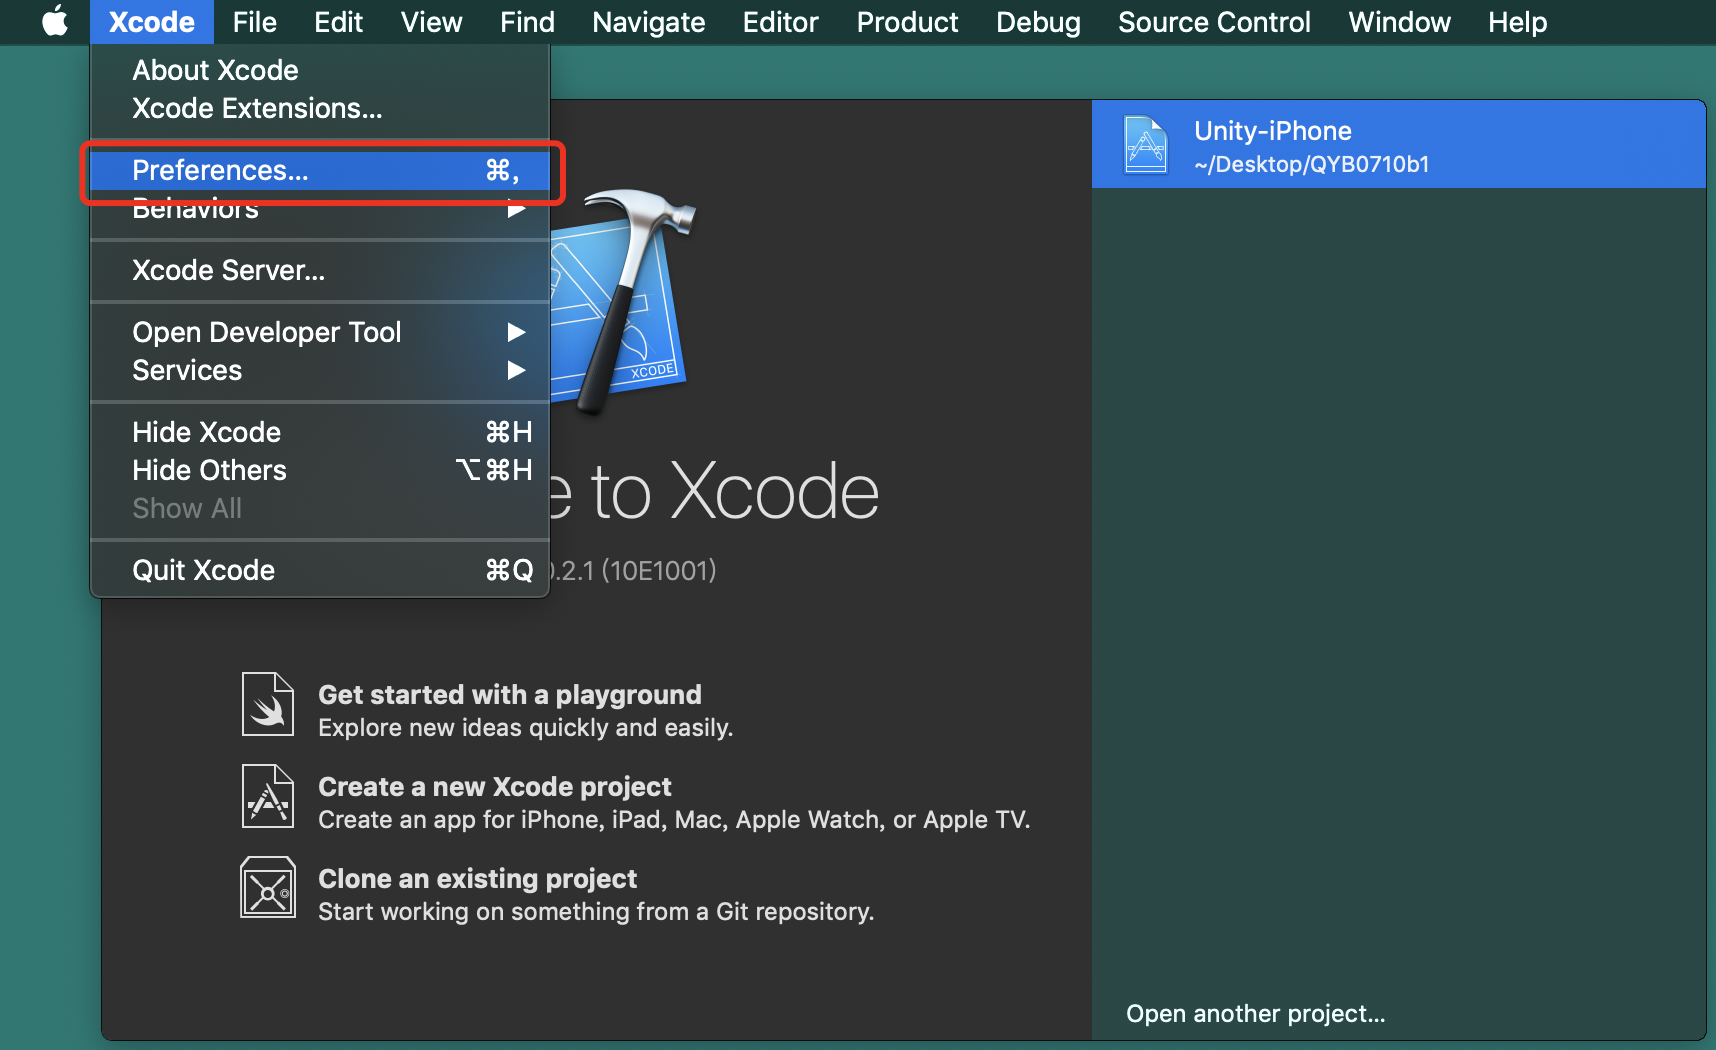Image resolution: width=1716 pixels, height=1050 pixels.
Task: Open the Product menu
Action: pos(907,22)
